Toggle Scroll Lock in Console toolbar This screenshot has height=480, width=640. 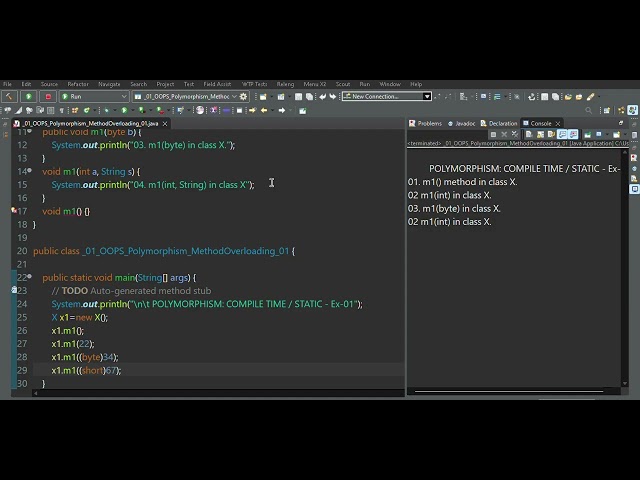point(540,134)
